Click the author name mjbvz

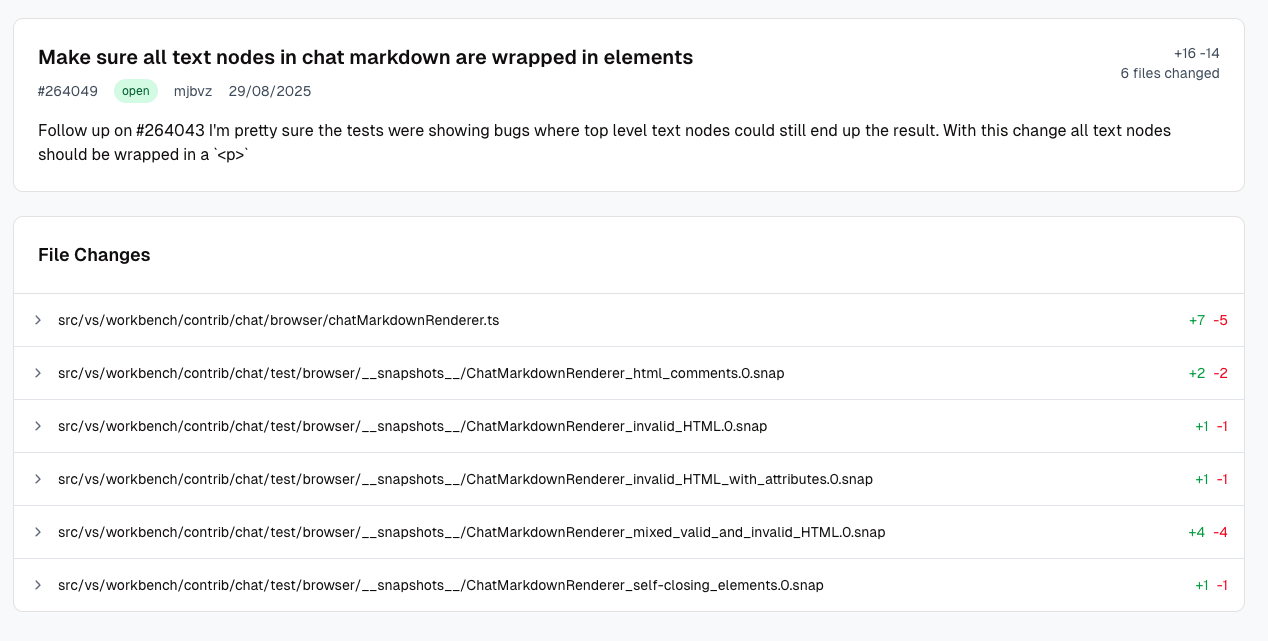click(193, 91)
